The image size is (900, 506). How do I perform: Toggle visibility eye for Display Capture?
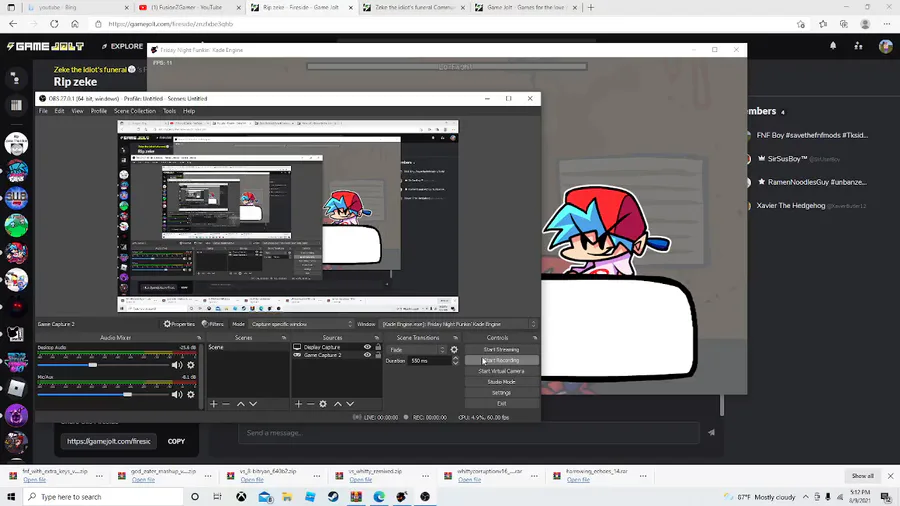tap(367, 347)
